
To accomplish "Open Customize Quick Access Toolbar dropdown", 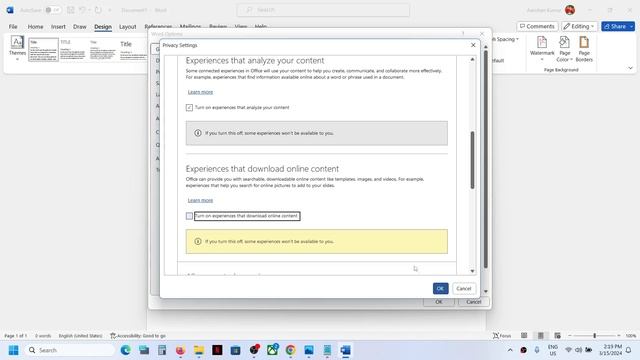I will coord(110,10).
